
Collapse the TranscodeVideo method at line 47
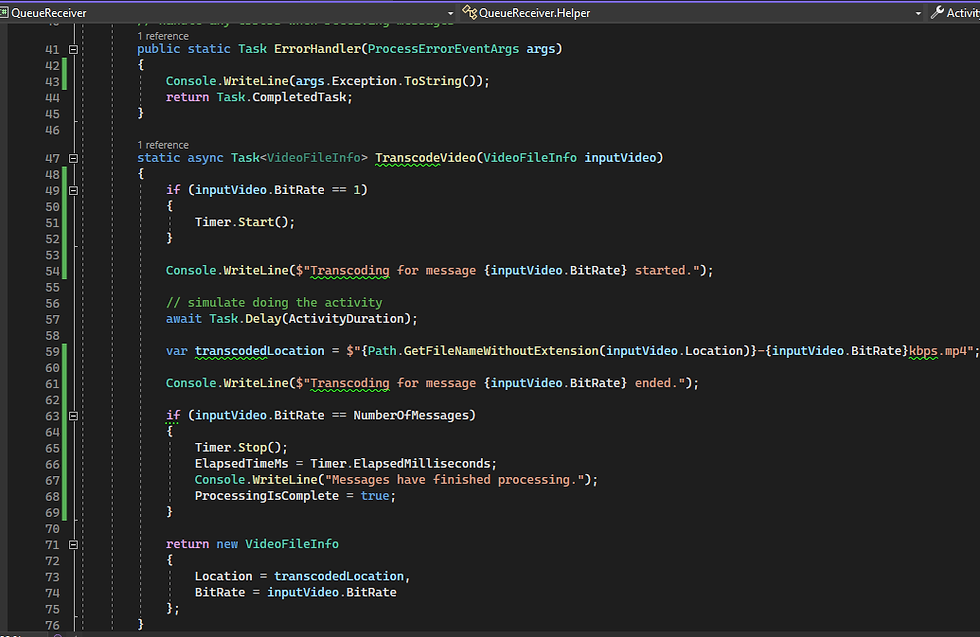pos(73,158)
